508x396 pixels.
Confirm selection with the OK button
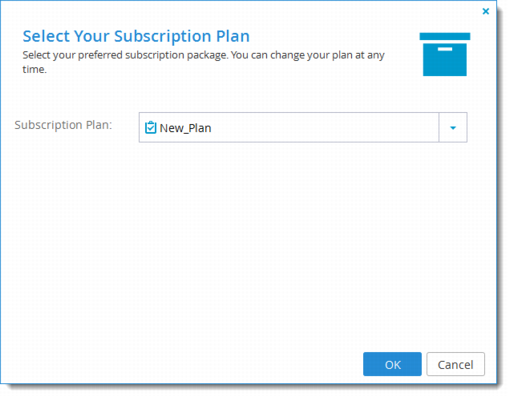click(392, 364)
